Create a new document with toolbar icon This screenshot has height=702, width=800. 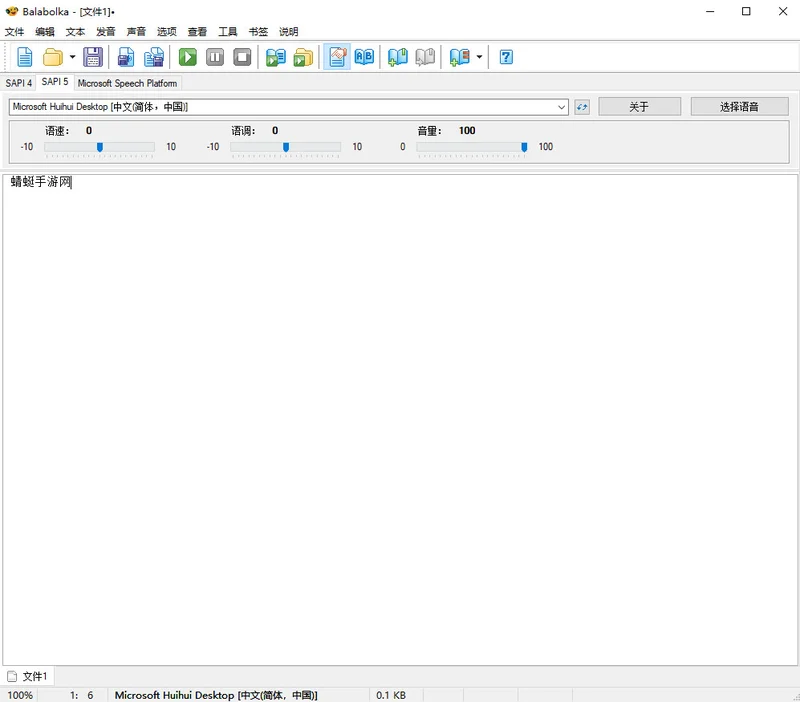(24, 57)
